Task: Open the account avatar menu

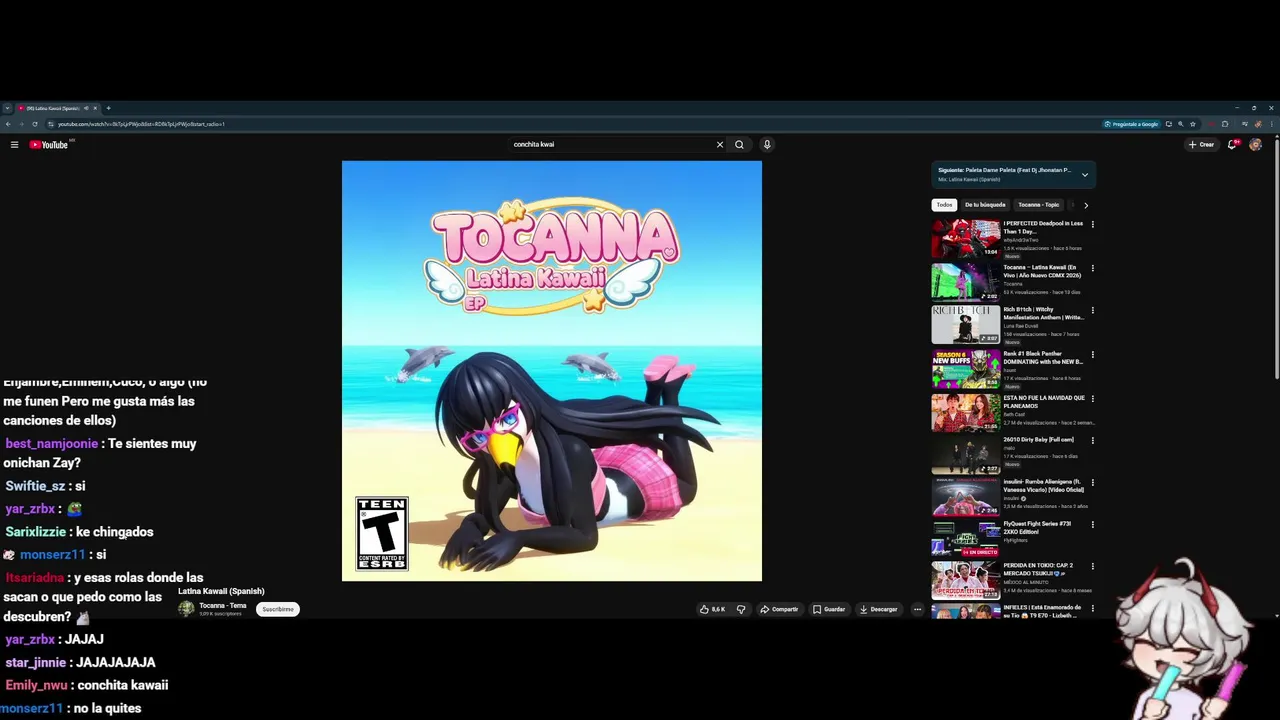Action: (x=1256, y=144)
